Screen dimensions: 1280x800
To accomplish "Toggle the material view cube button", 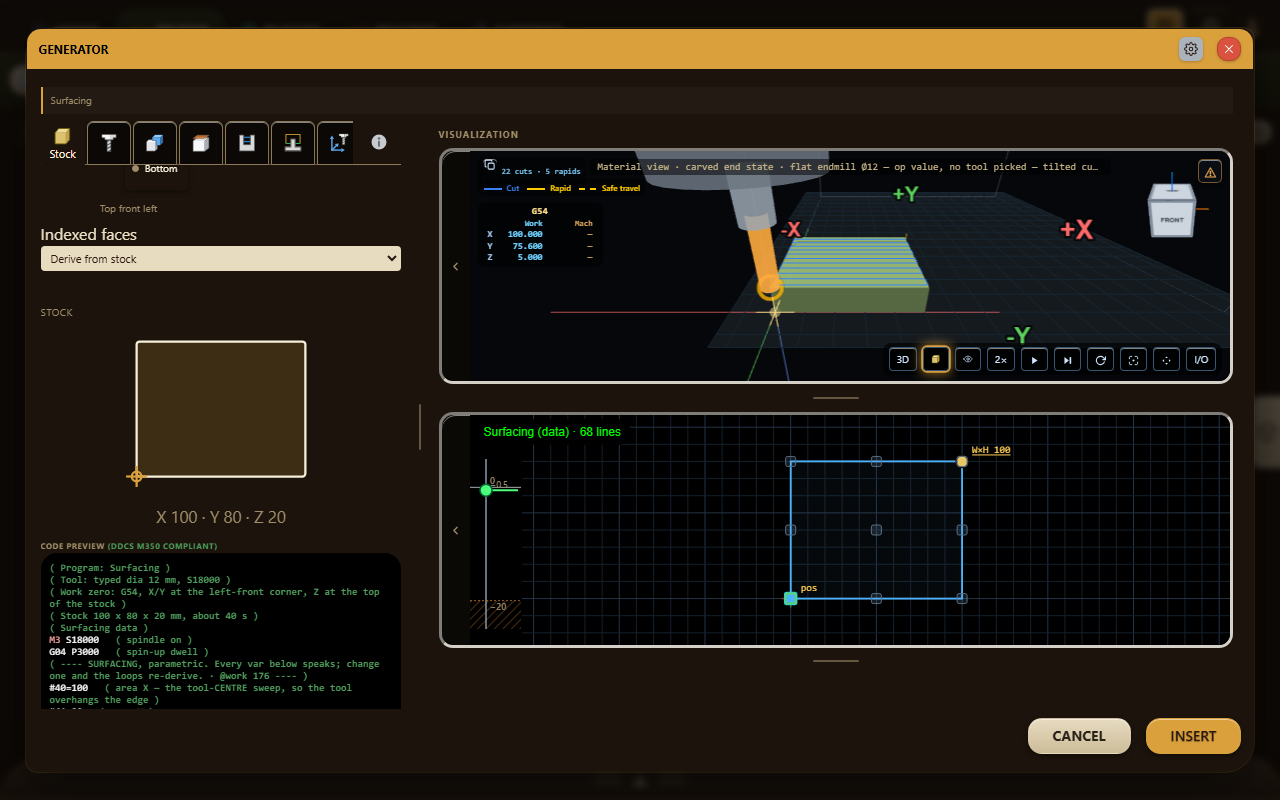I will (936, 359).
